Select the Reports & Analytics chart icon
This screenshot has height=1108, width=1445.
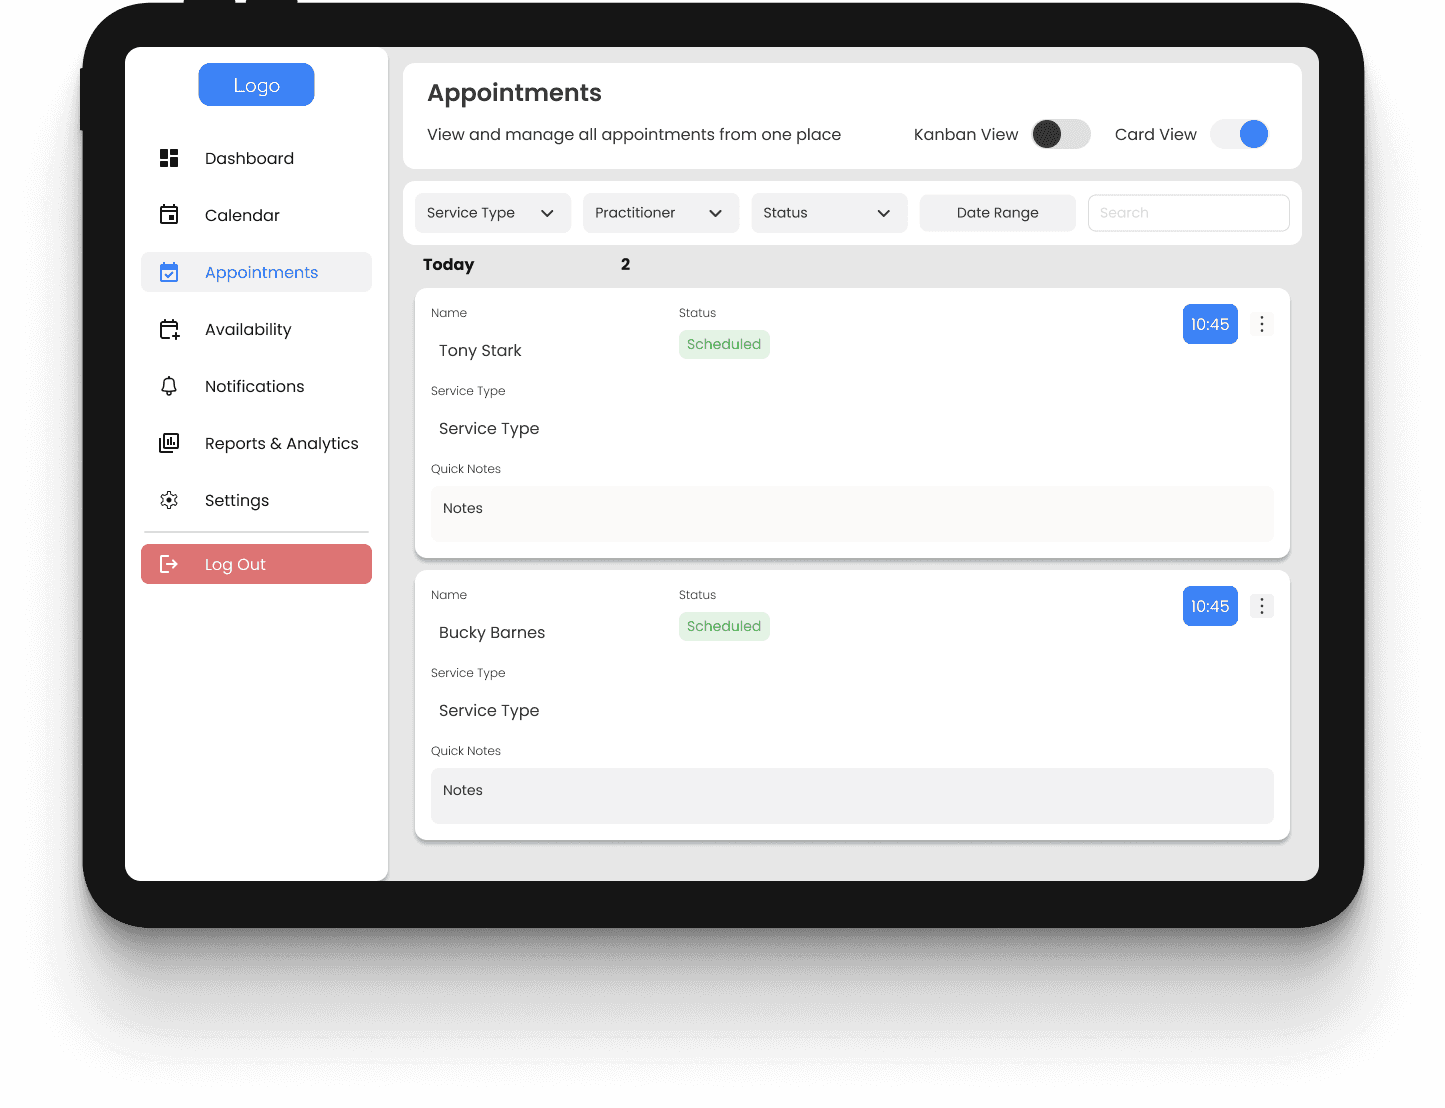coord(169,443)
